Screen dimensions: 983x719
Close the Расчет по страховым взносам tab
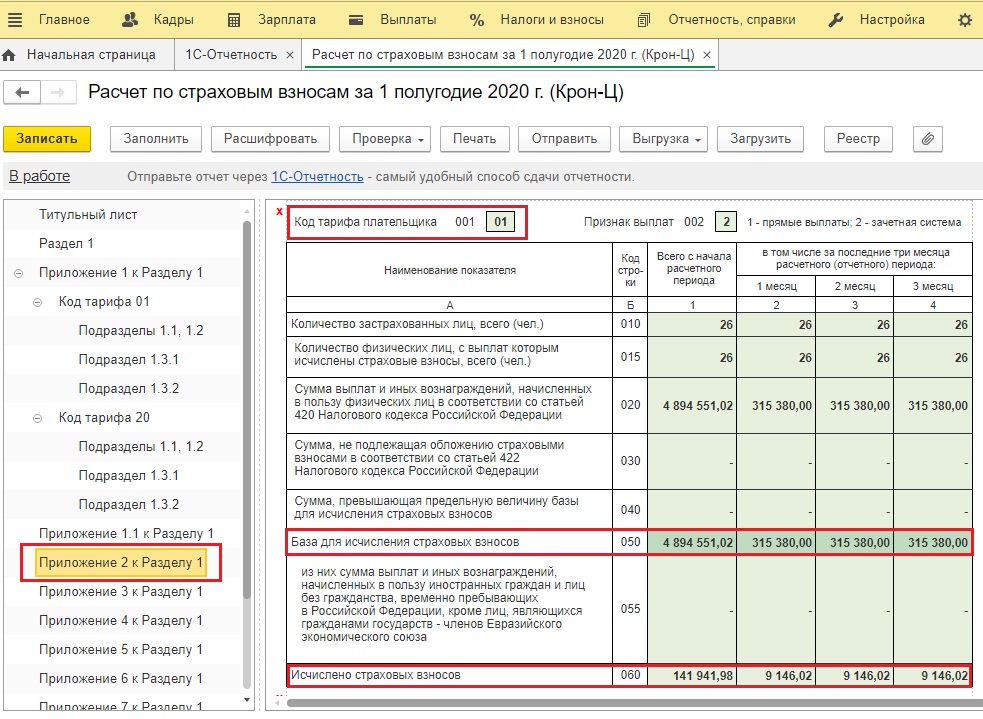[707, 55]
